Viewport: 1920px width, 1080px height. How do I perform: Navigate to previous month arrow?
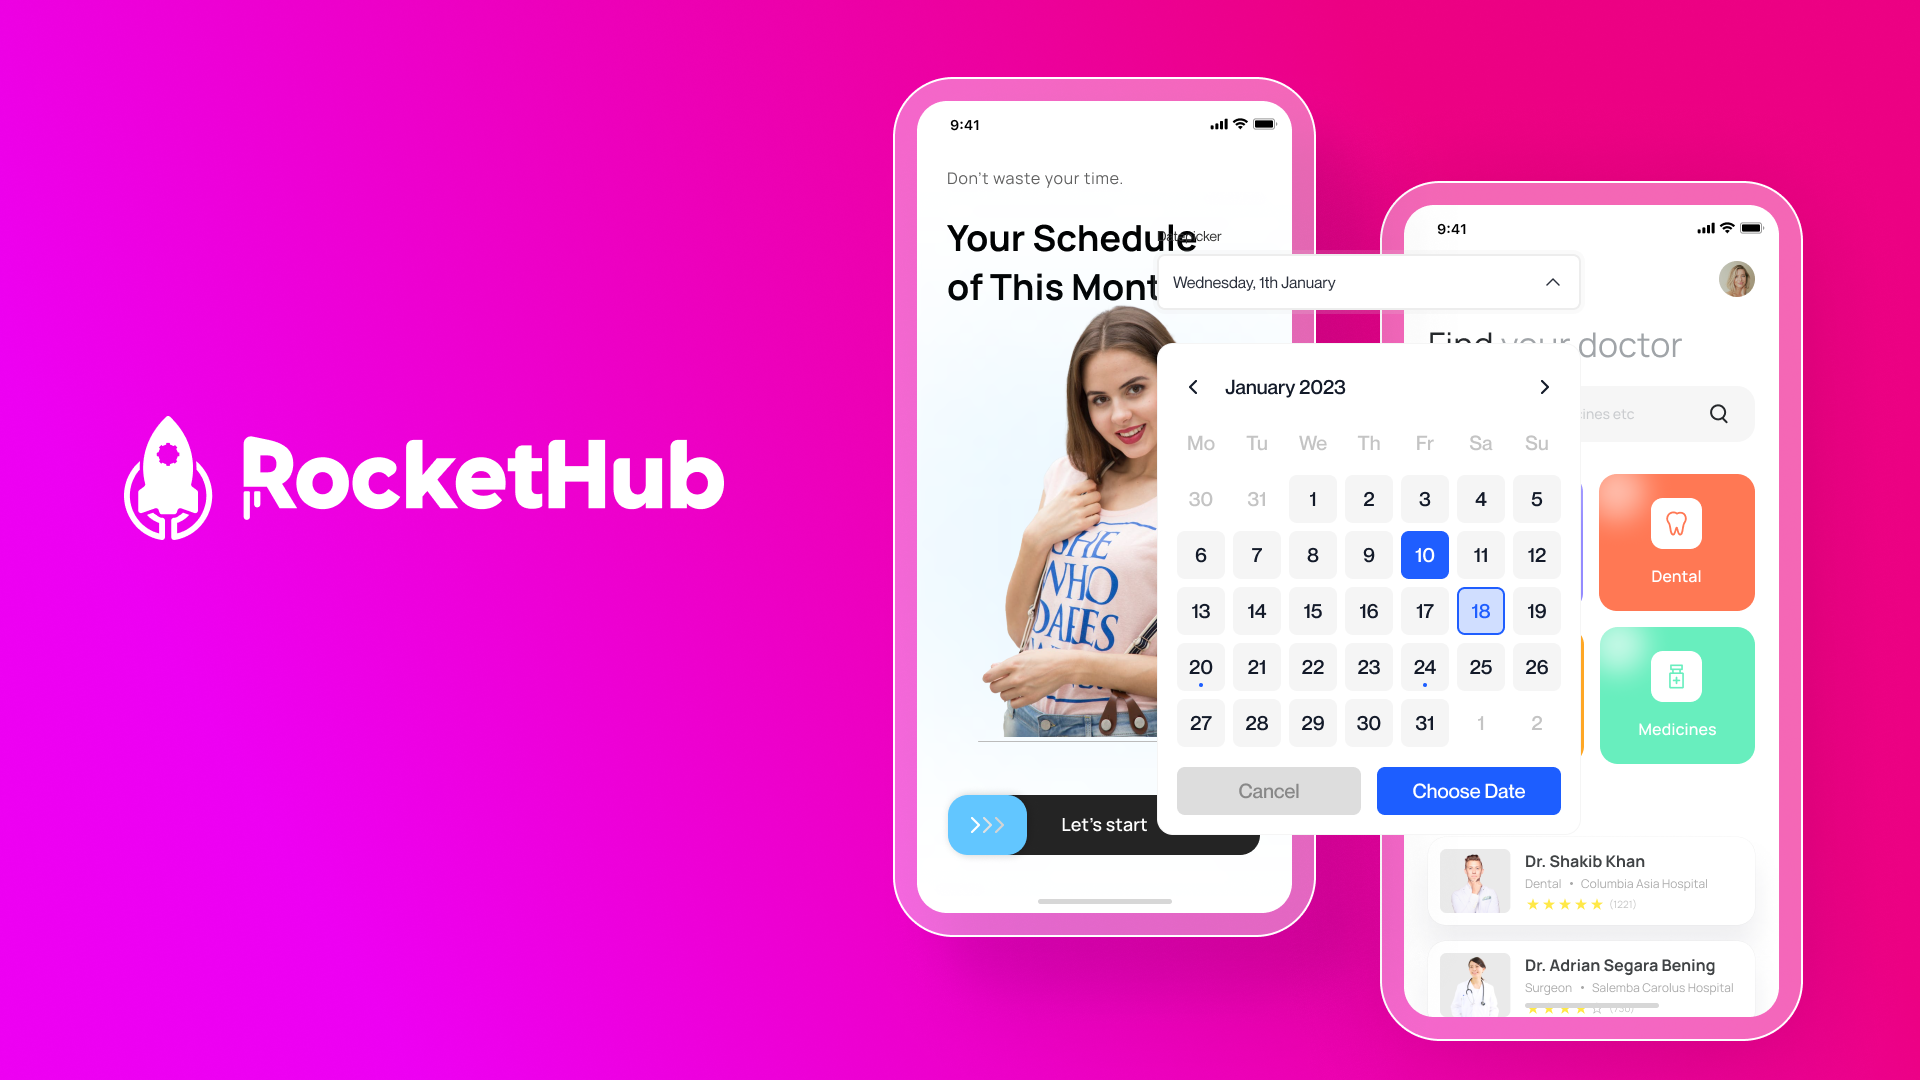[x=1191, y=386]
